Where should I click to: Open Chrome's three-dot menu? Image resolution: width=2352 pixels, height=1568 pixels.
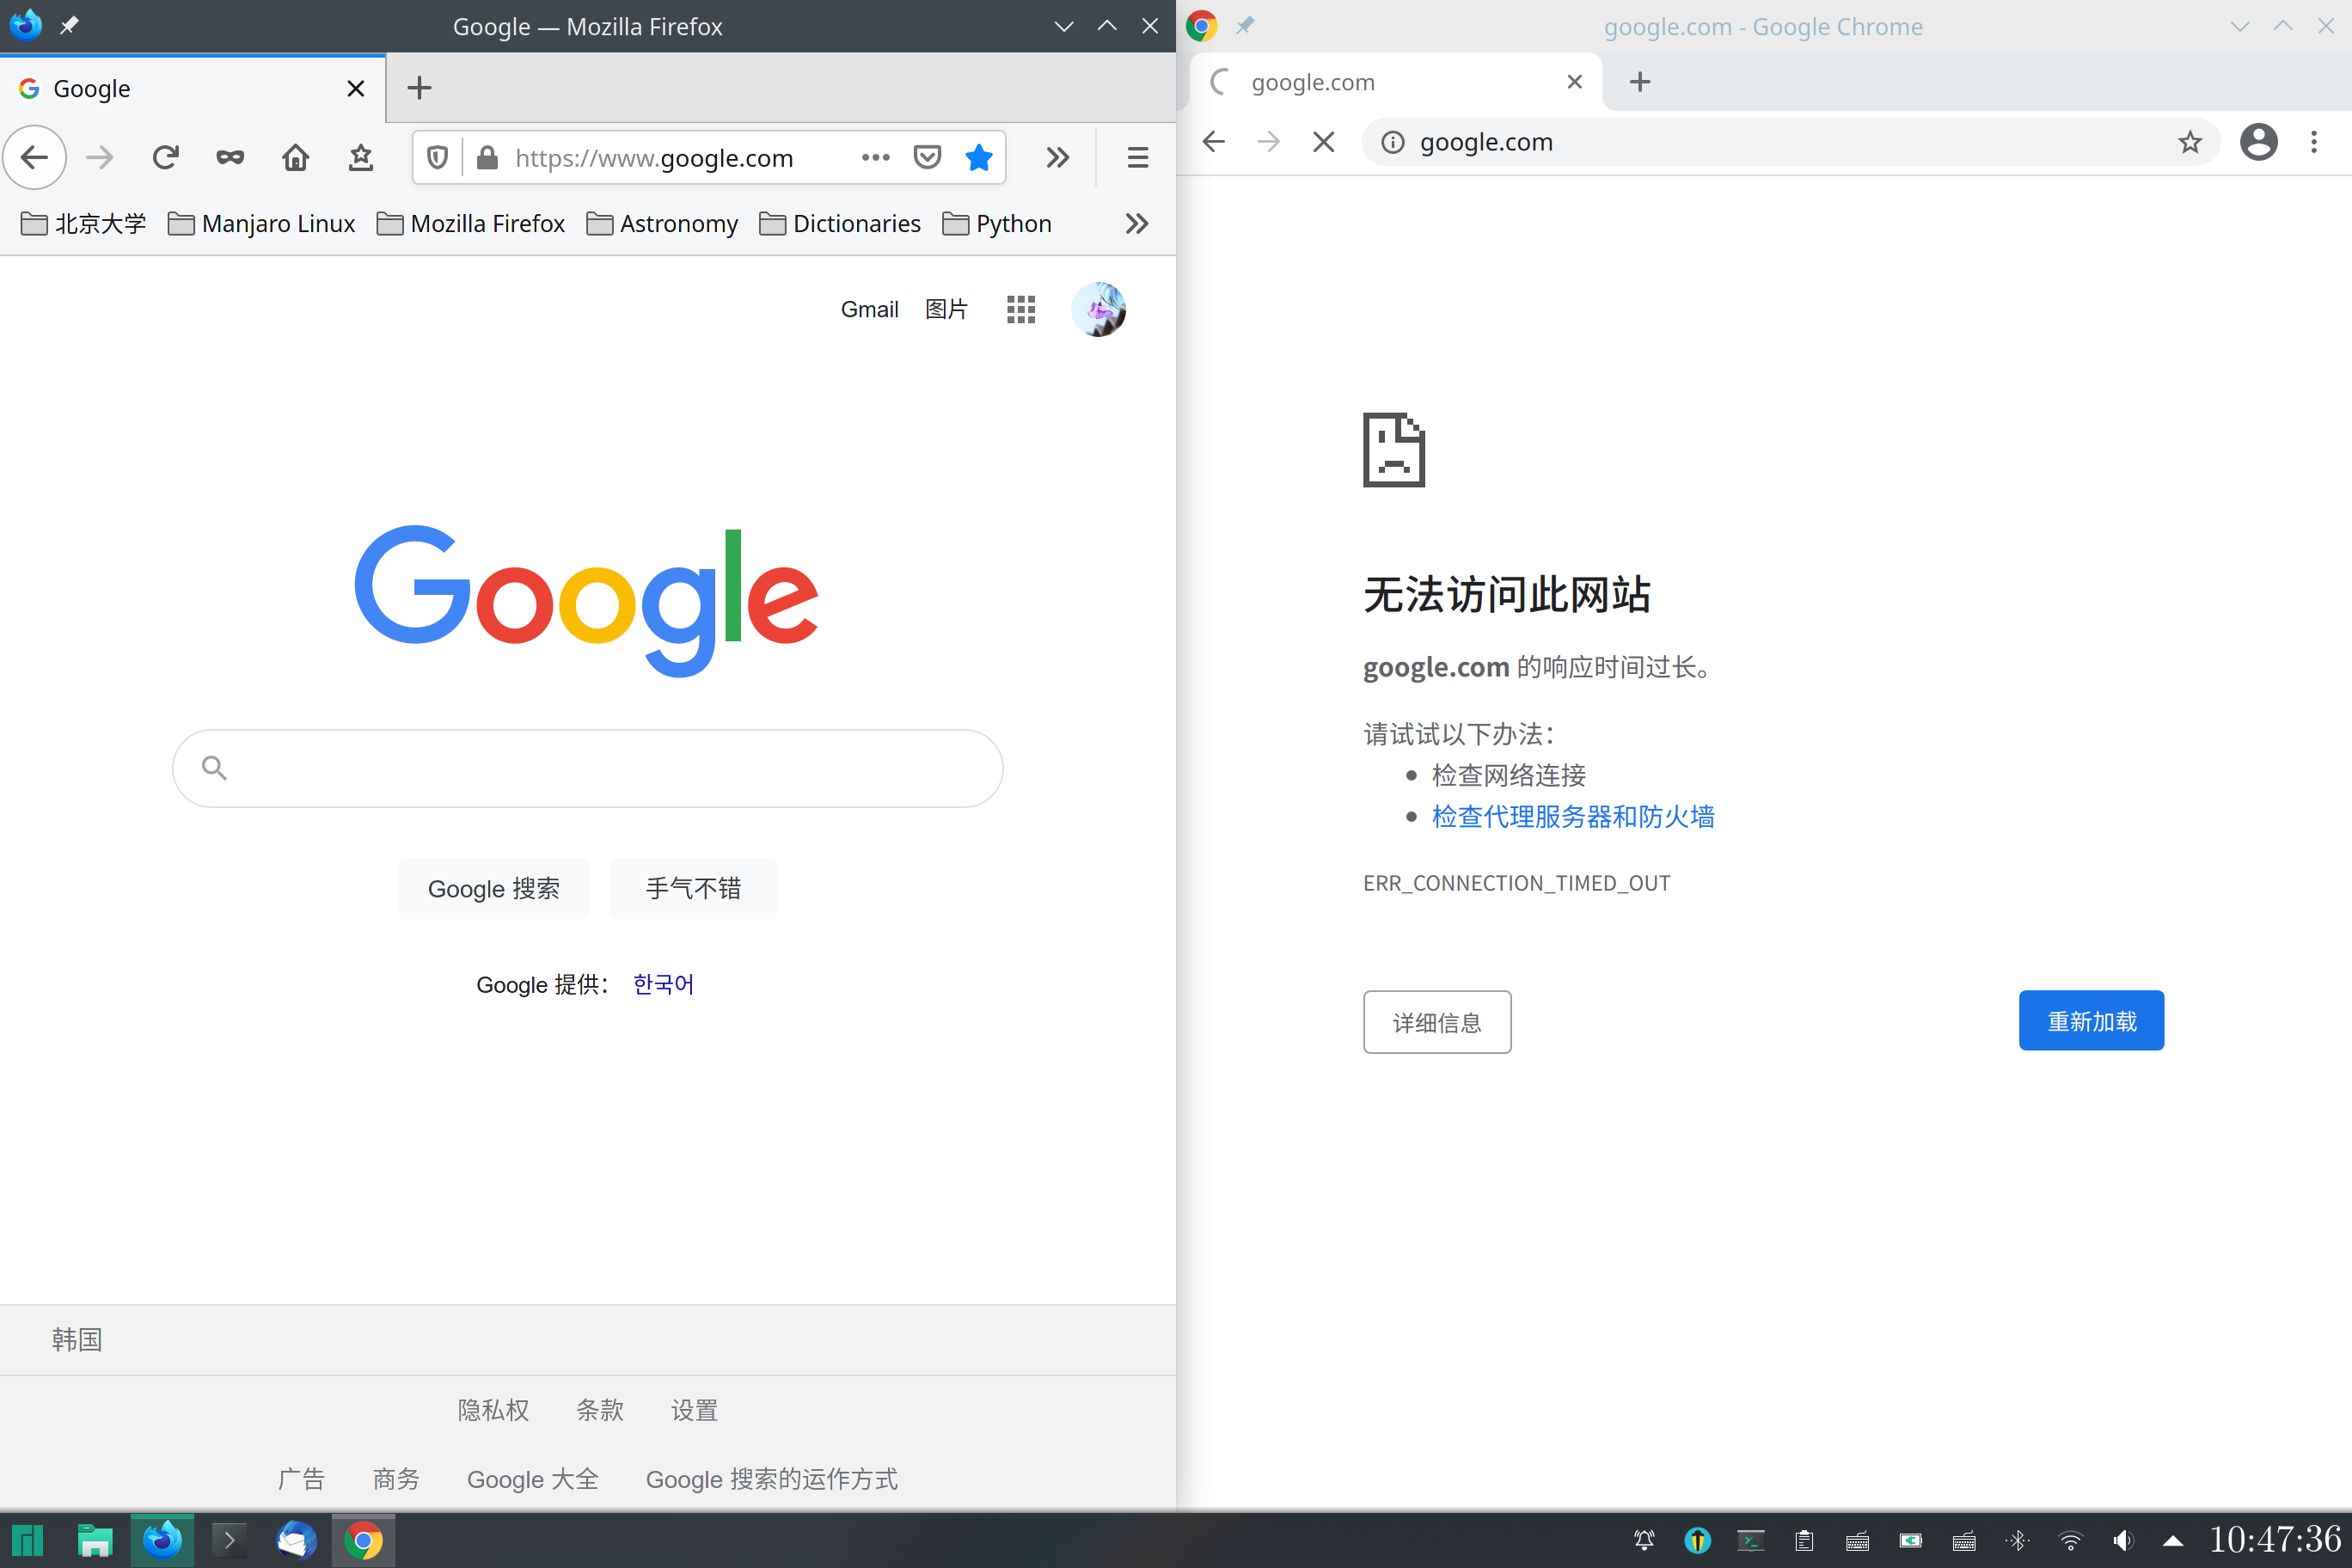pos(2313,142)
